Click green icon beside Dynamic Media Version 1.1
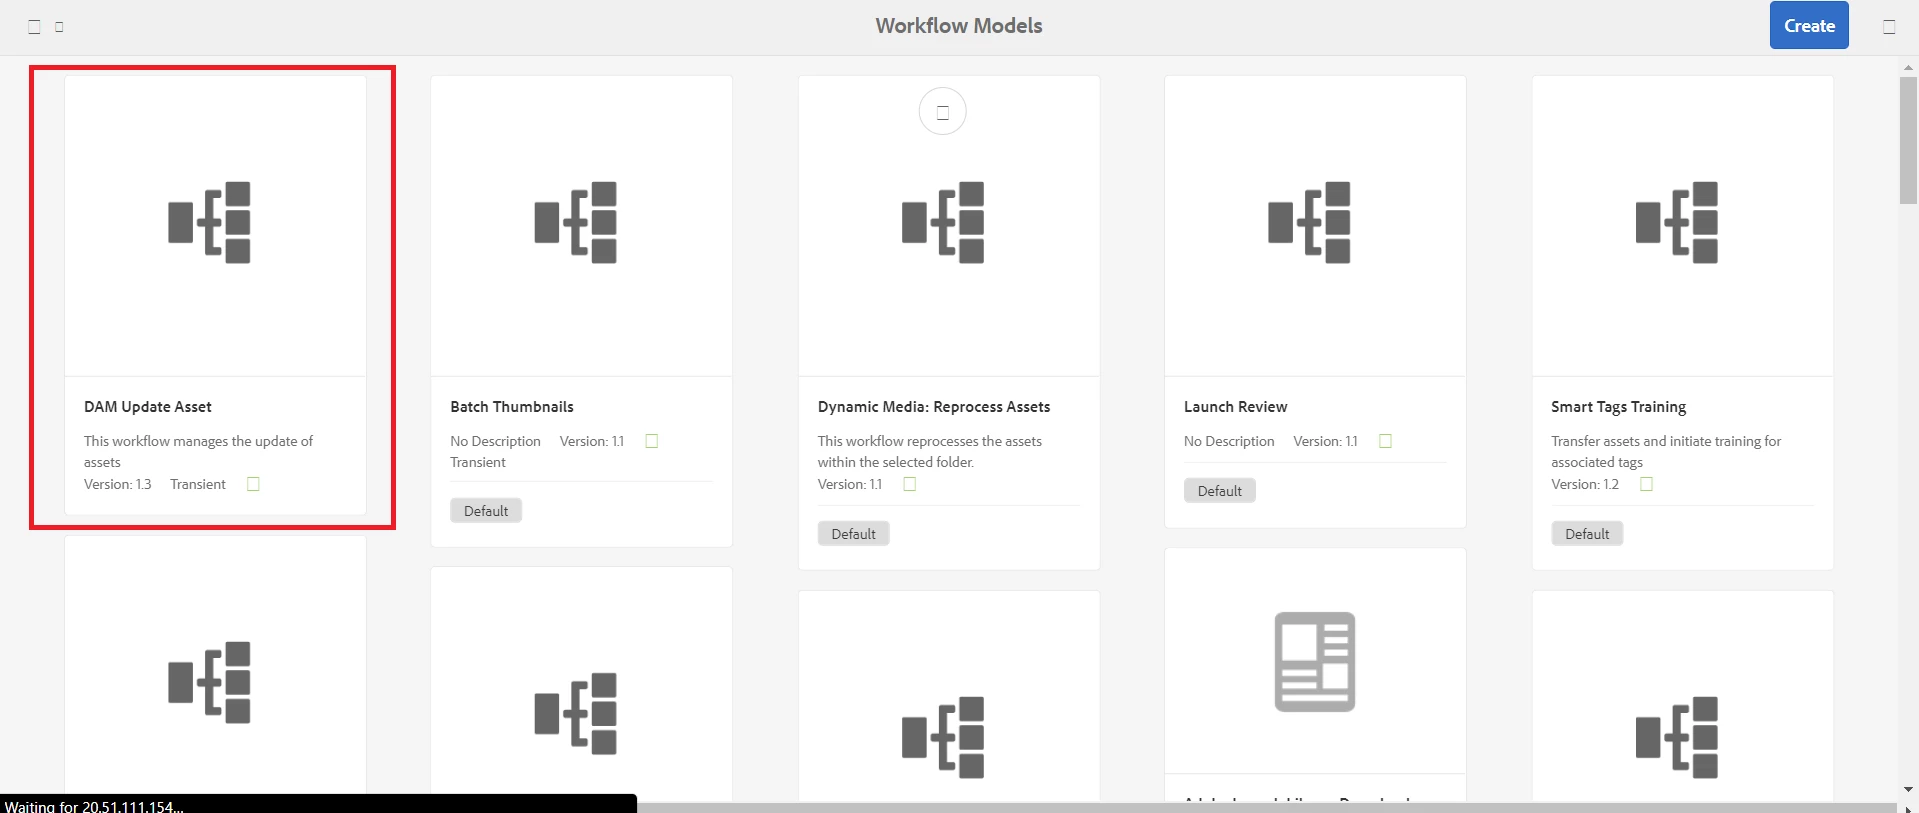Viewport: 1919px width, 813px height. [x=910, y=484]
